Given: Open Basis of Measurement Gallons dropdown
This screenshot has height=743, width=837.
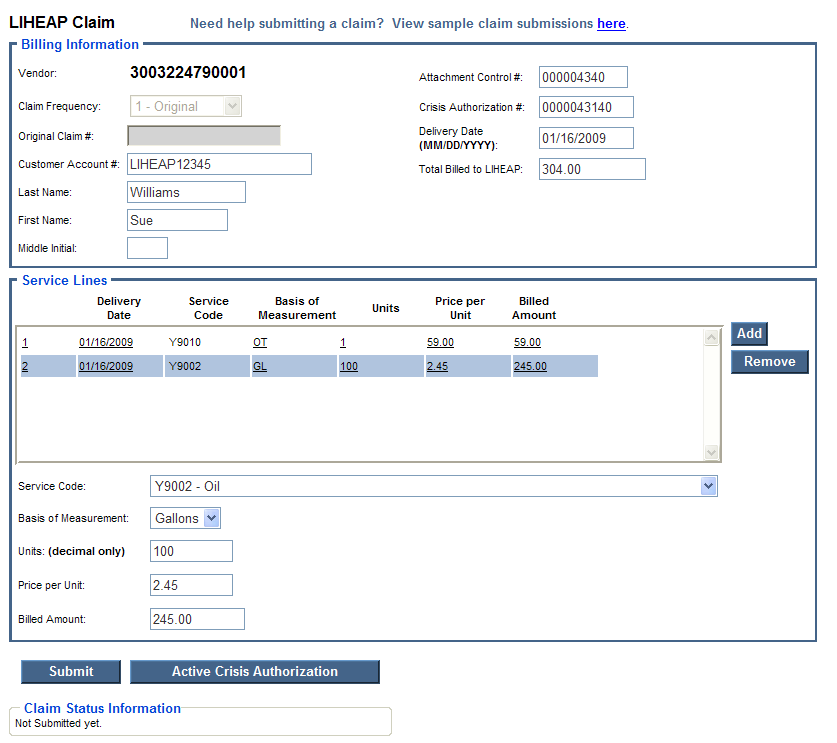Looking at the screenshot, I should pyautogui.click(x=211, y=518).
